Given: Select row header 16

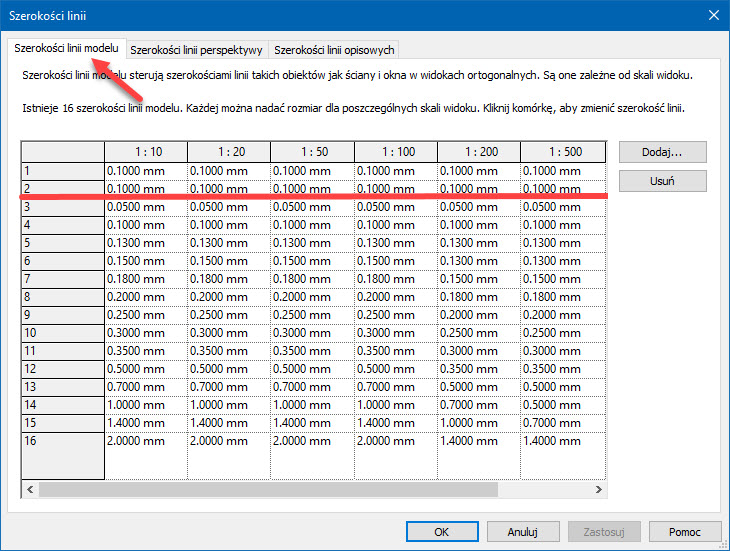Looking at the screenshot, I should (x=63, y=440).
